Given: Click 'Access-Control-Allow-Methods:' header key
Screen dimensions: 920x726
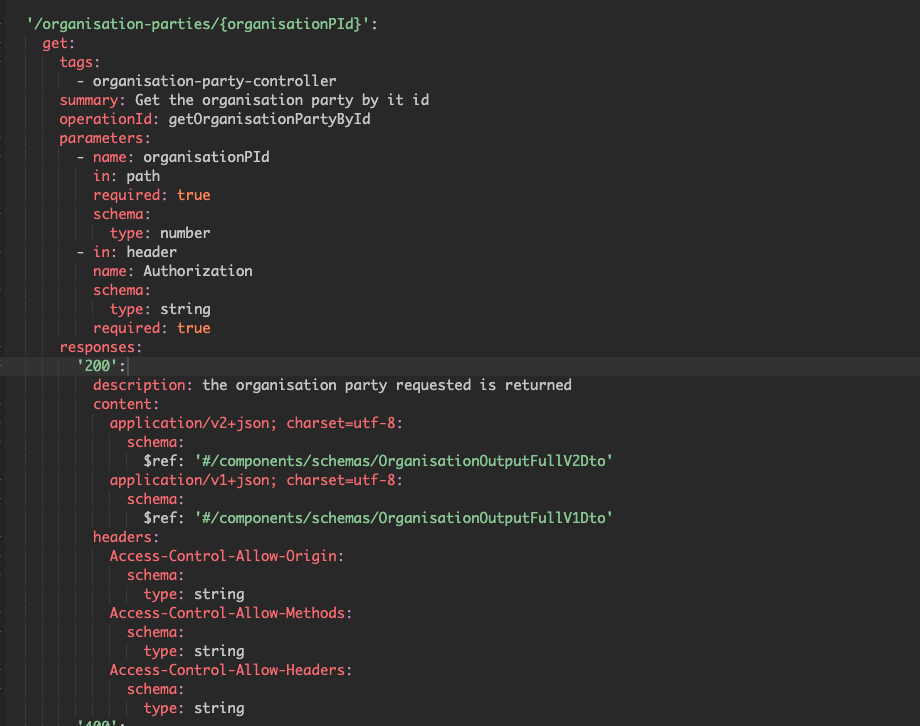Looking at the screenshot, I should [x=231, y=613].
